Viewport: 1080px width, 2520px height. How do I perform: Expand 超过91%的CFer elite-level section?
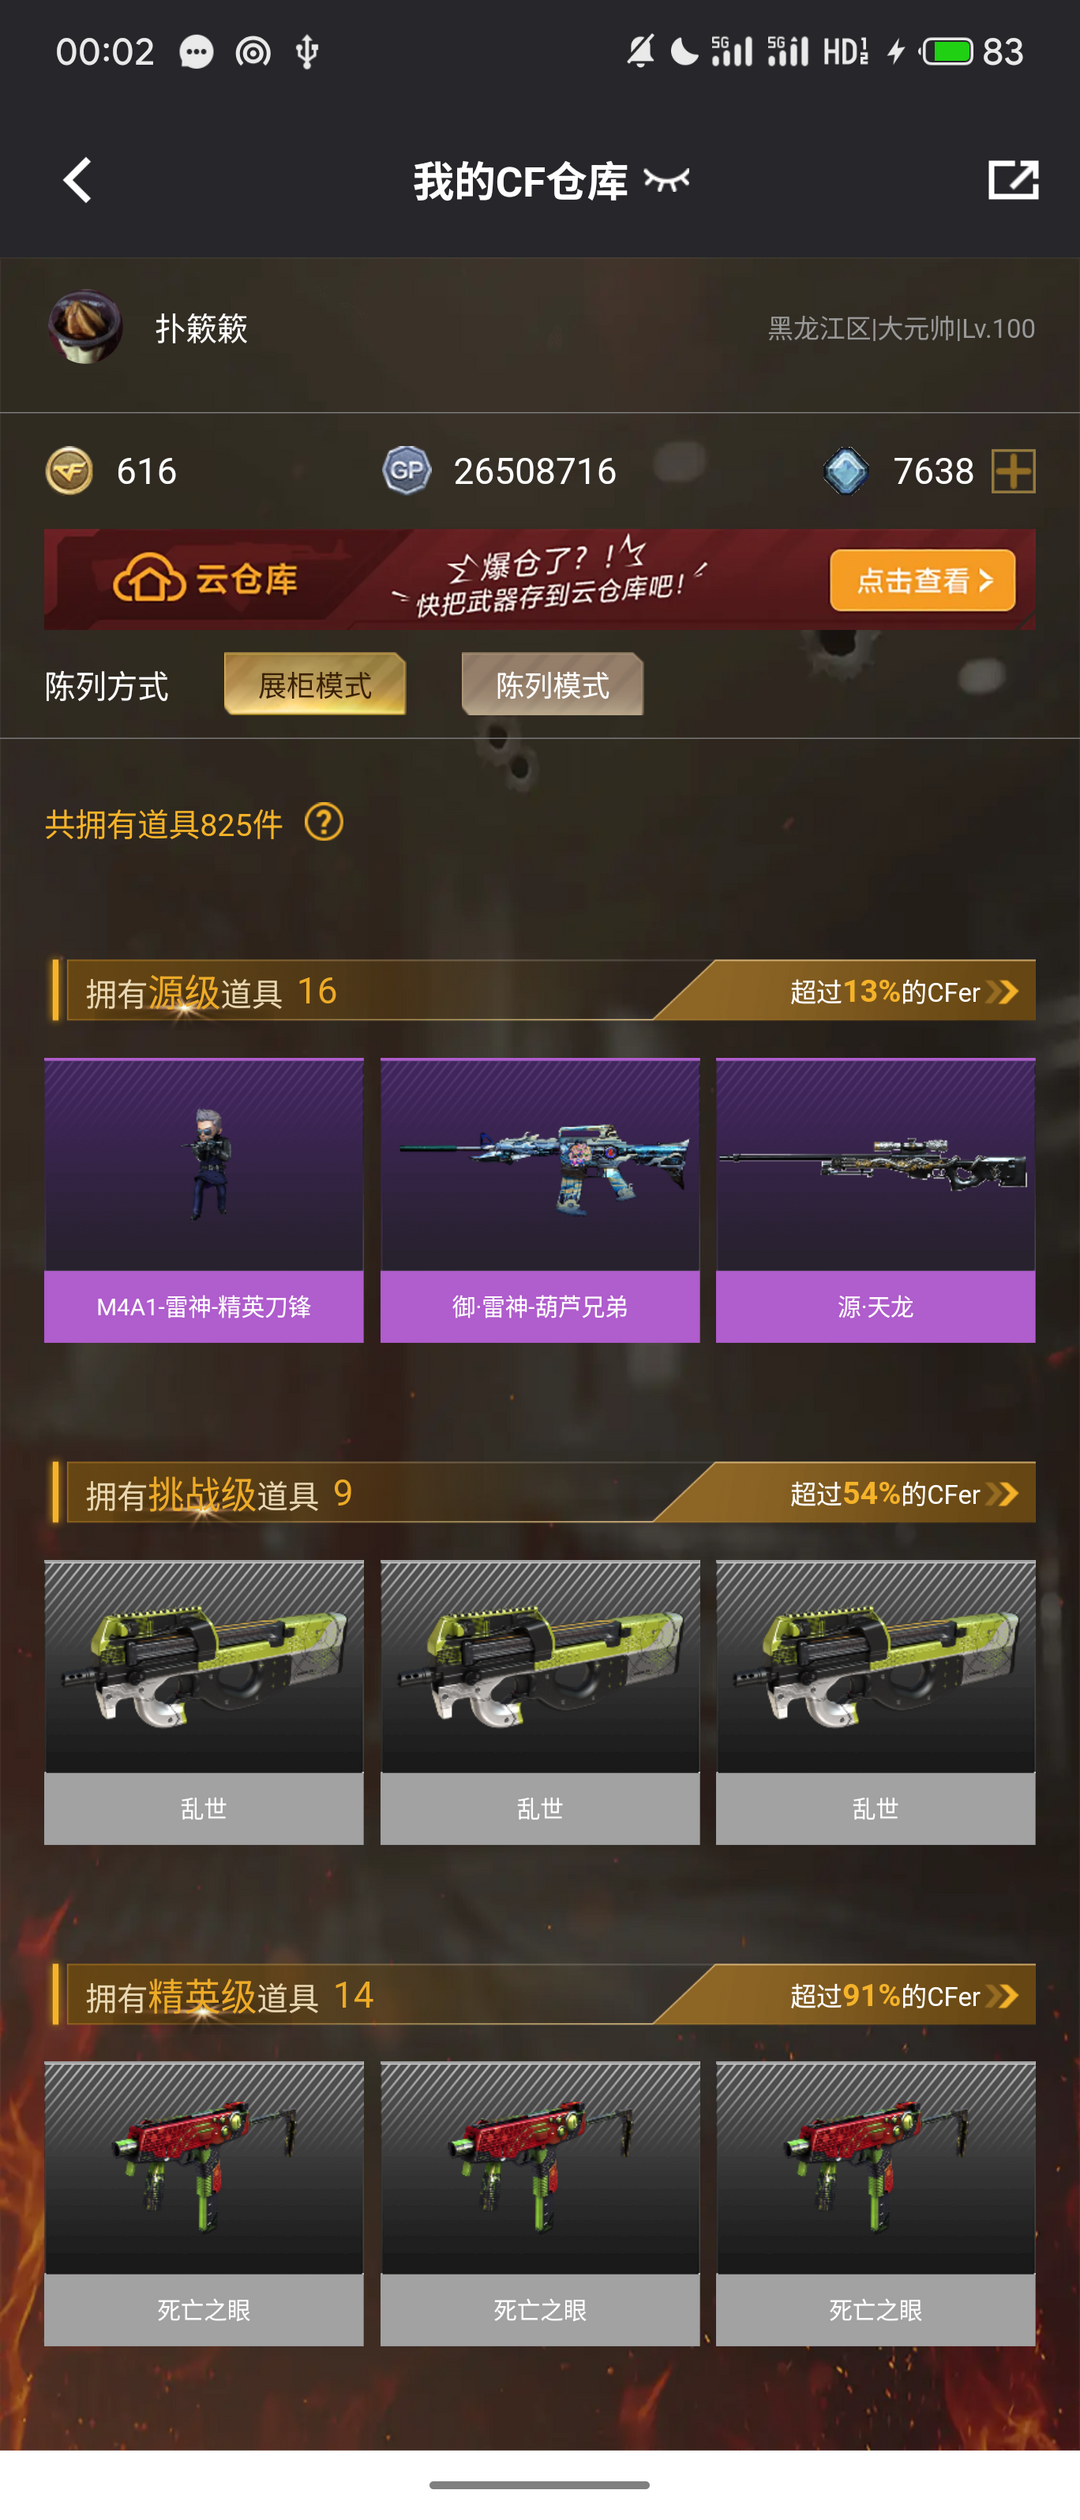[904, 1995]
